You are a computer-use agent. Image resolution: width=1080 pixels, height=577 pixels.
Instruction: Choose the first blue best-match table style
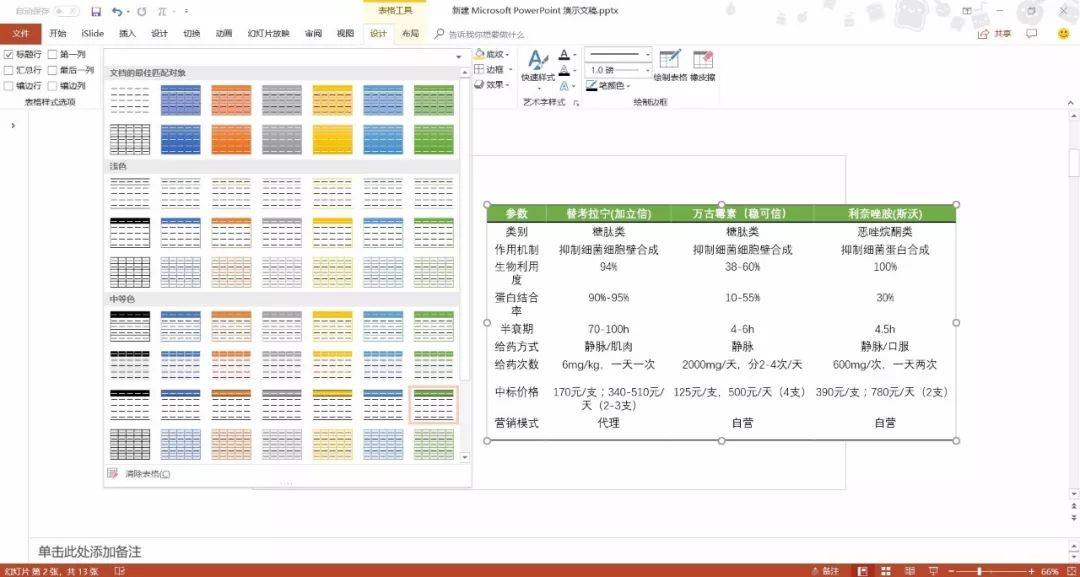pos(180,100)
